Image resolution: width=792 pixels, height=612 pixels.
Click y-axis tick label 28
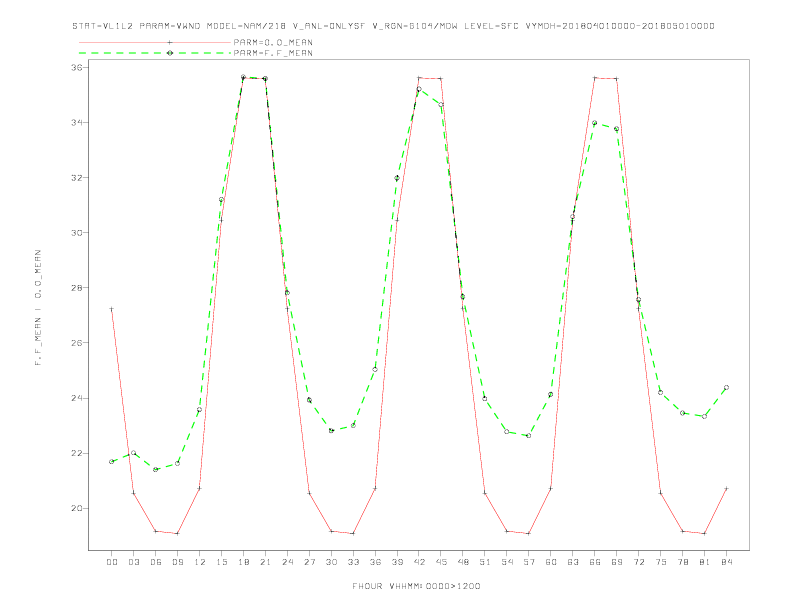tap(78, 288)
